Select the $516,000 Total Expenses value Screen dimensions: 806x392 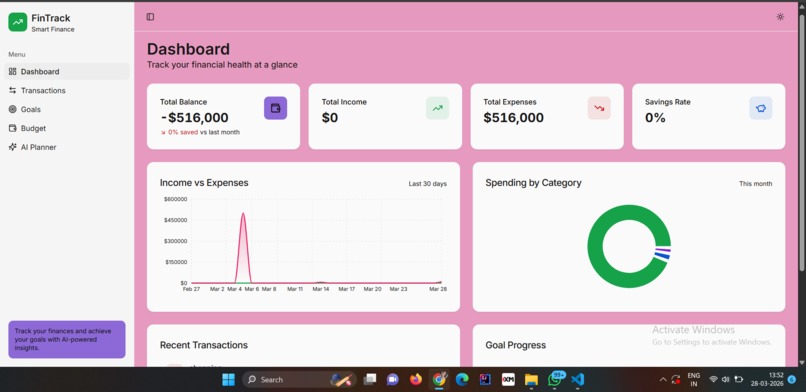click(514, 118)
